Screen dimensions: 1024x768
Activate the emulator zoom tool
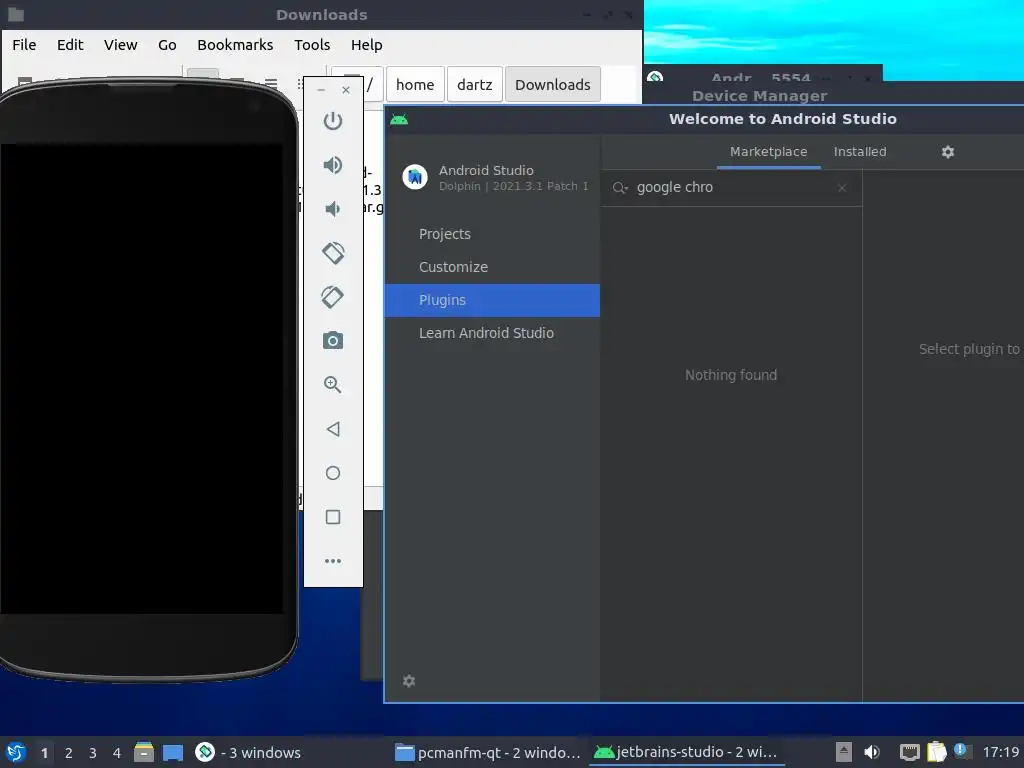(x=332, y=385)
